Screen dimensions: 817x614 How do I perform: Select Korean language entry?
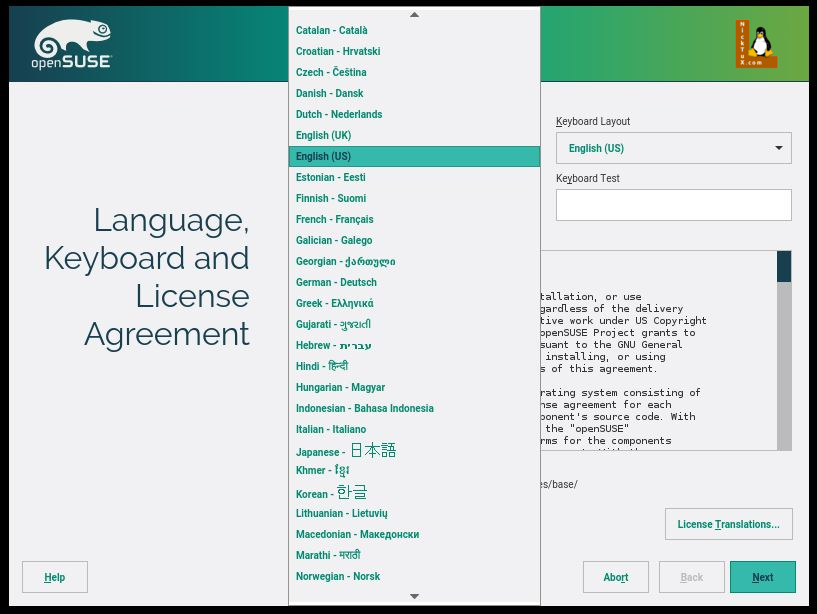coord(331,493)
